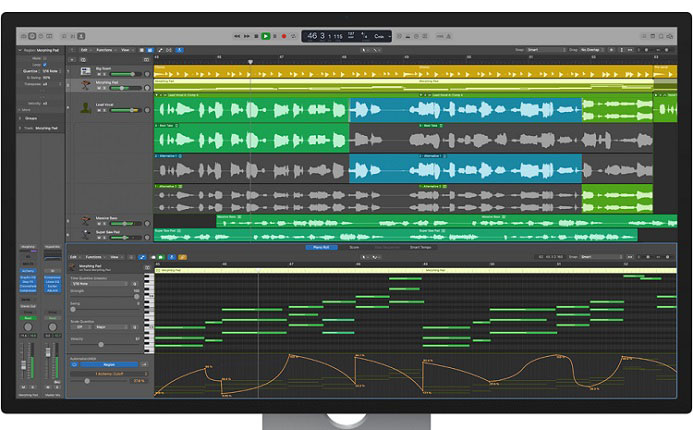Click the Duplicate Track button
Image resolution: width=693 pixels, height=430 pixels.
point(83,60)
